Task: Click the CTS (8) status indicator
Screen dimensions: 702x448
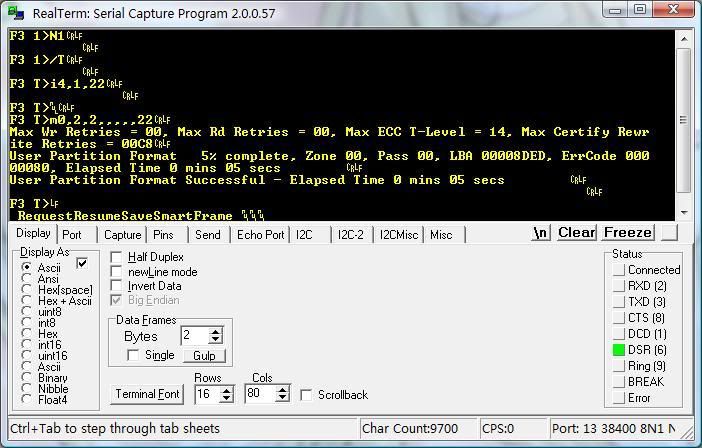Action: [x=619, y=318]
